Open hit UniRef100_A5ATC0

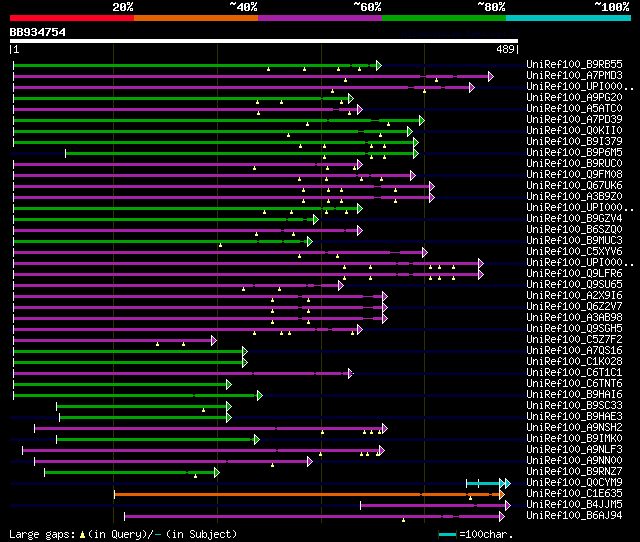tap(574, 109)
